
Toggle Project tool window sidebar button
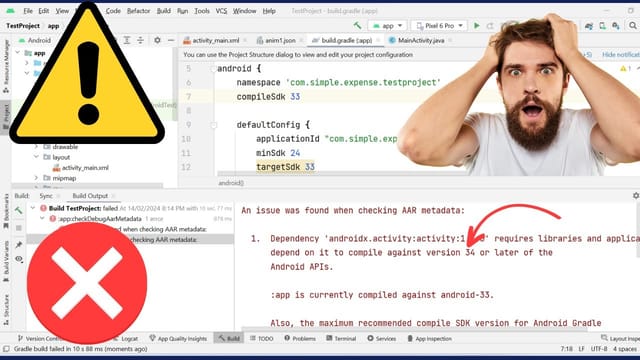pos(6,117)
